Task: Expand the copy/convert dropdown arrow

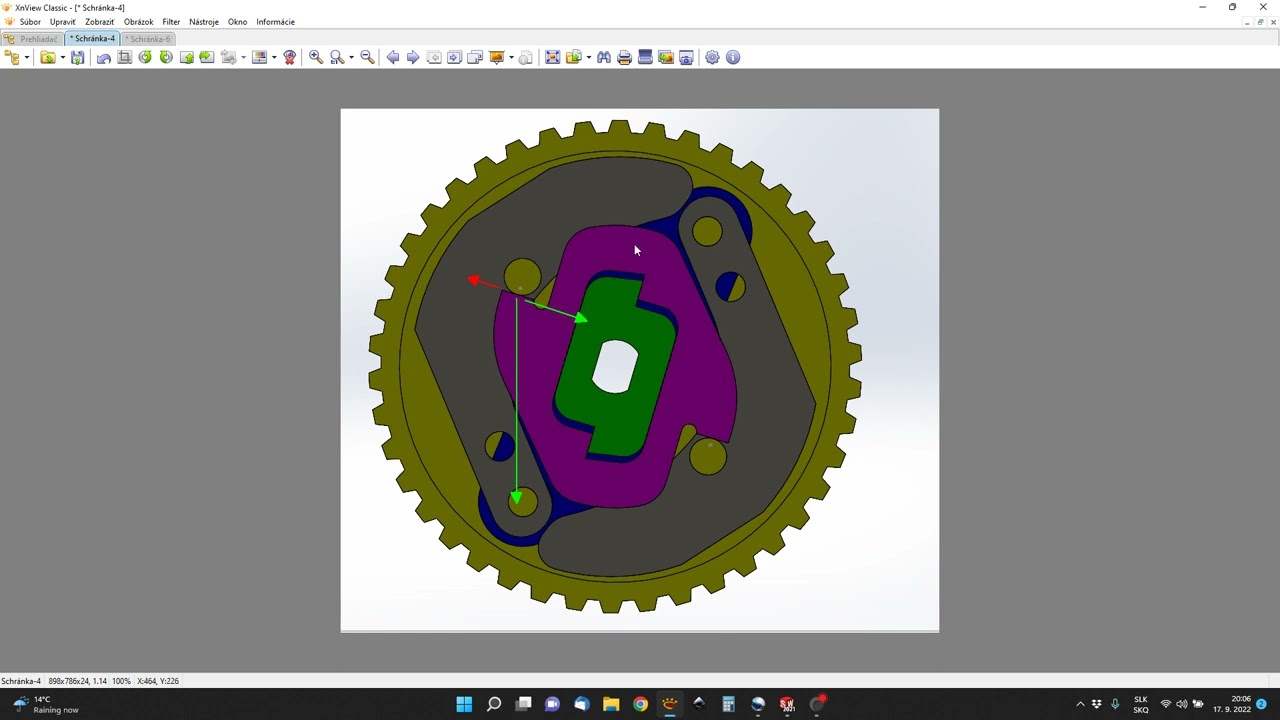Action: point(588,57)
